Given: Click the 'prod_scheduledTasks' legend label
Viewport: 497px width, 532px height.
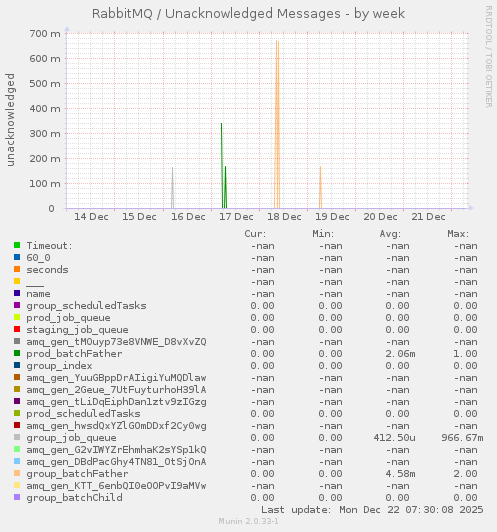Looking at the screenshot, I should tap(83, 414).
